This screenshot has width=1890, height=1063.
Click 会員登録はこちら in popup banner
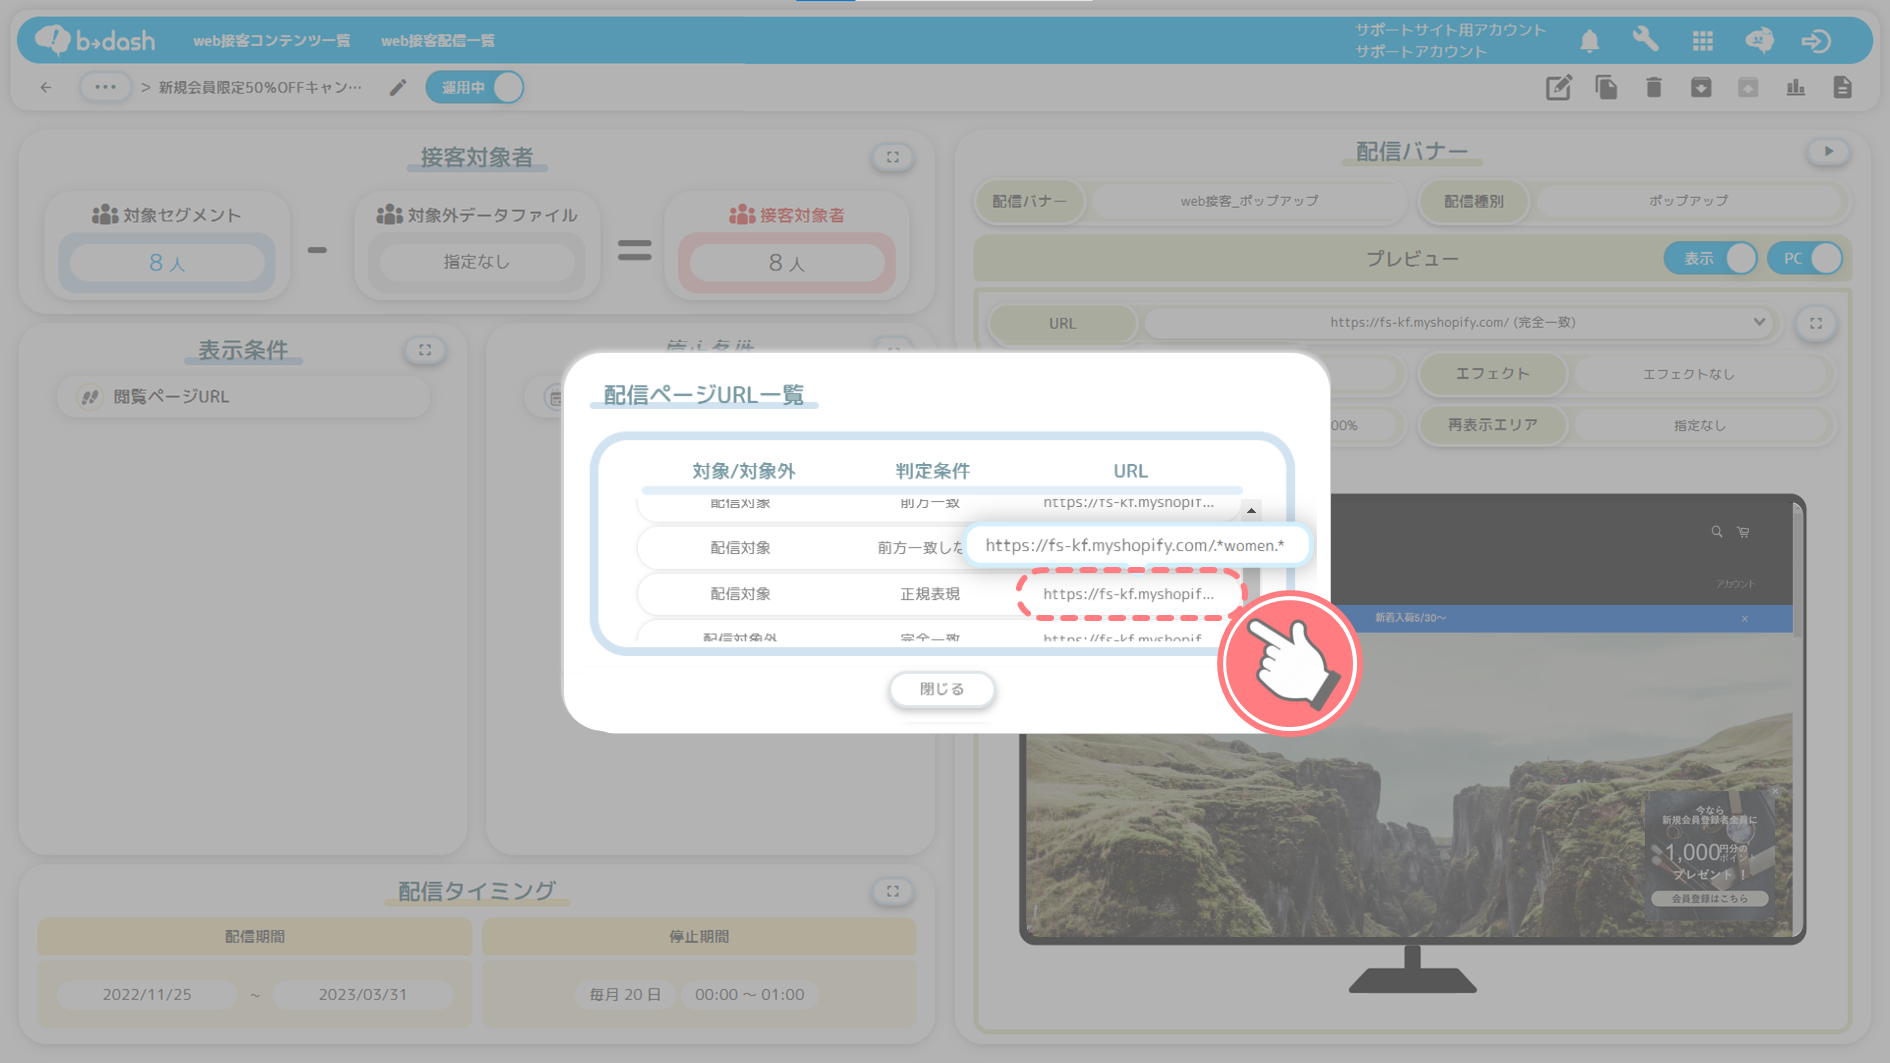(x=1710, y=898)
